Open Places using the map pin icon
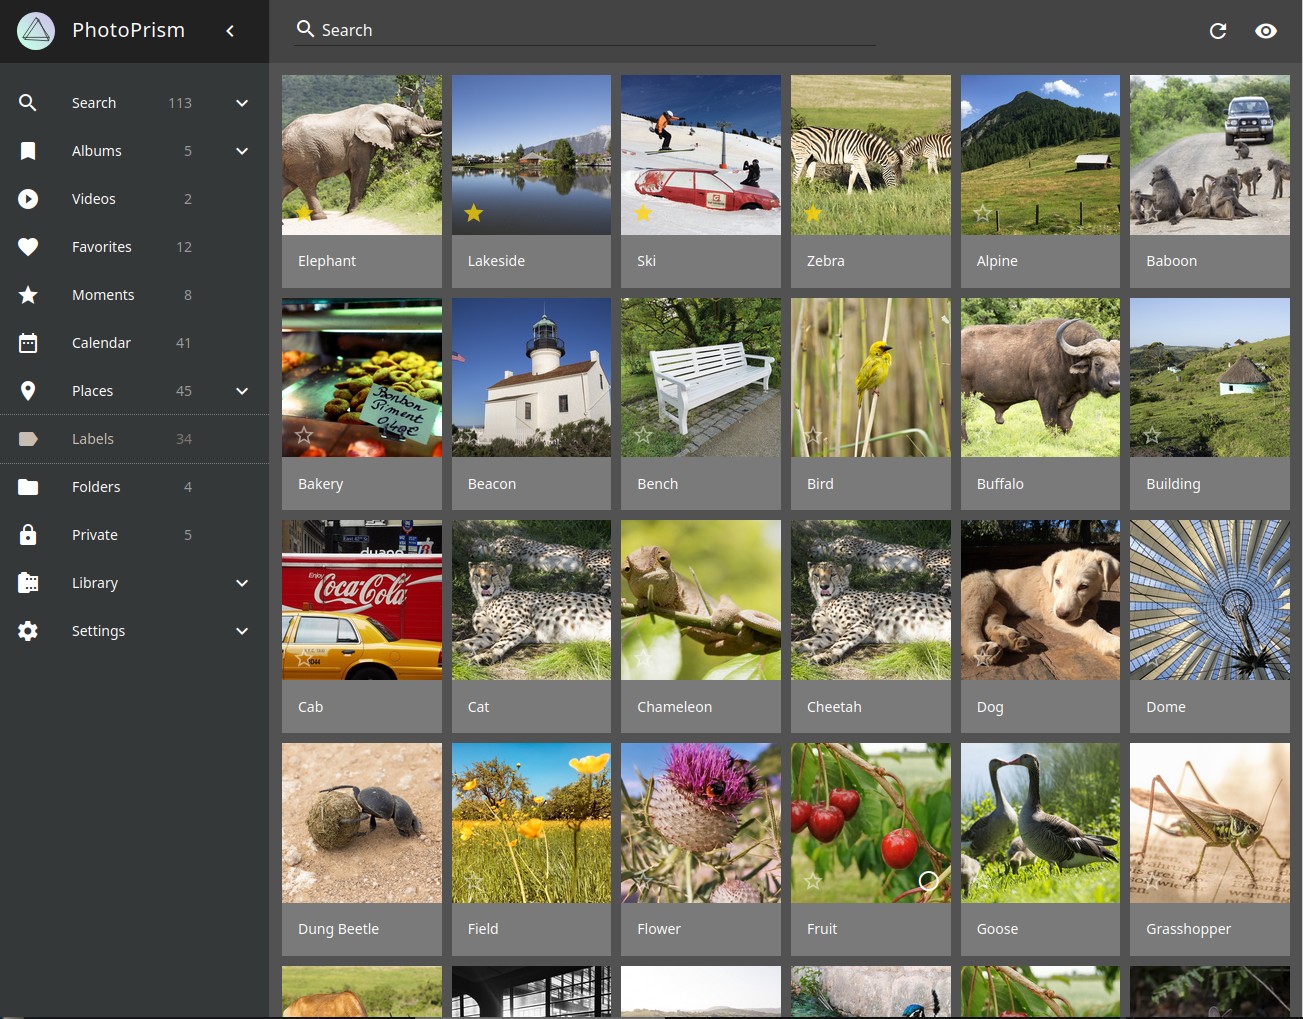The image size is (1303, 1019). click(28, 391)
